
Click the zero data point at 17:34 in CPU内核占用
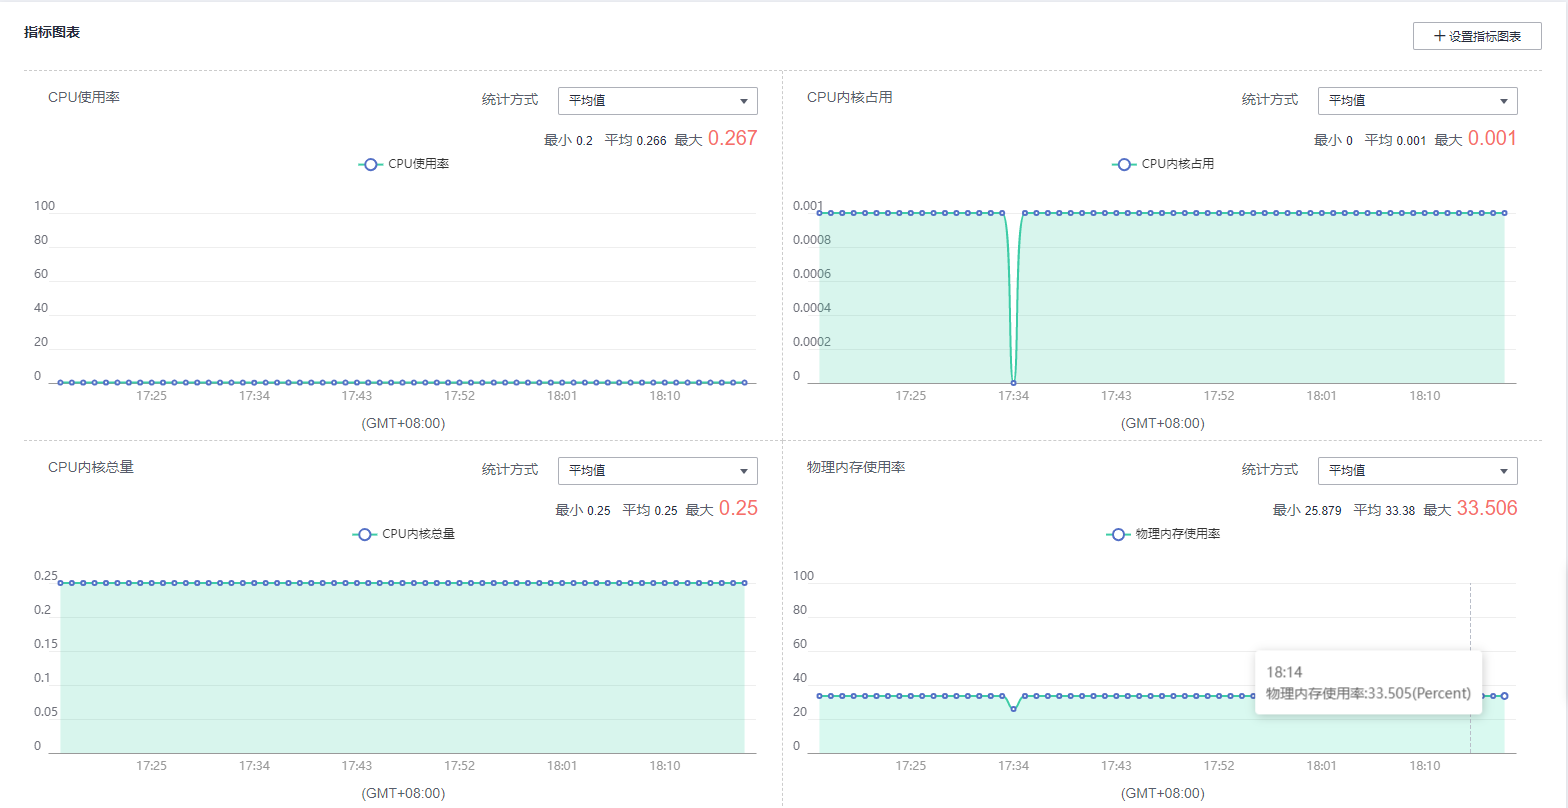pos(1013,383)
